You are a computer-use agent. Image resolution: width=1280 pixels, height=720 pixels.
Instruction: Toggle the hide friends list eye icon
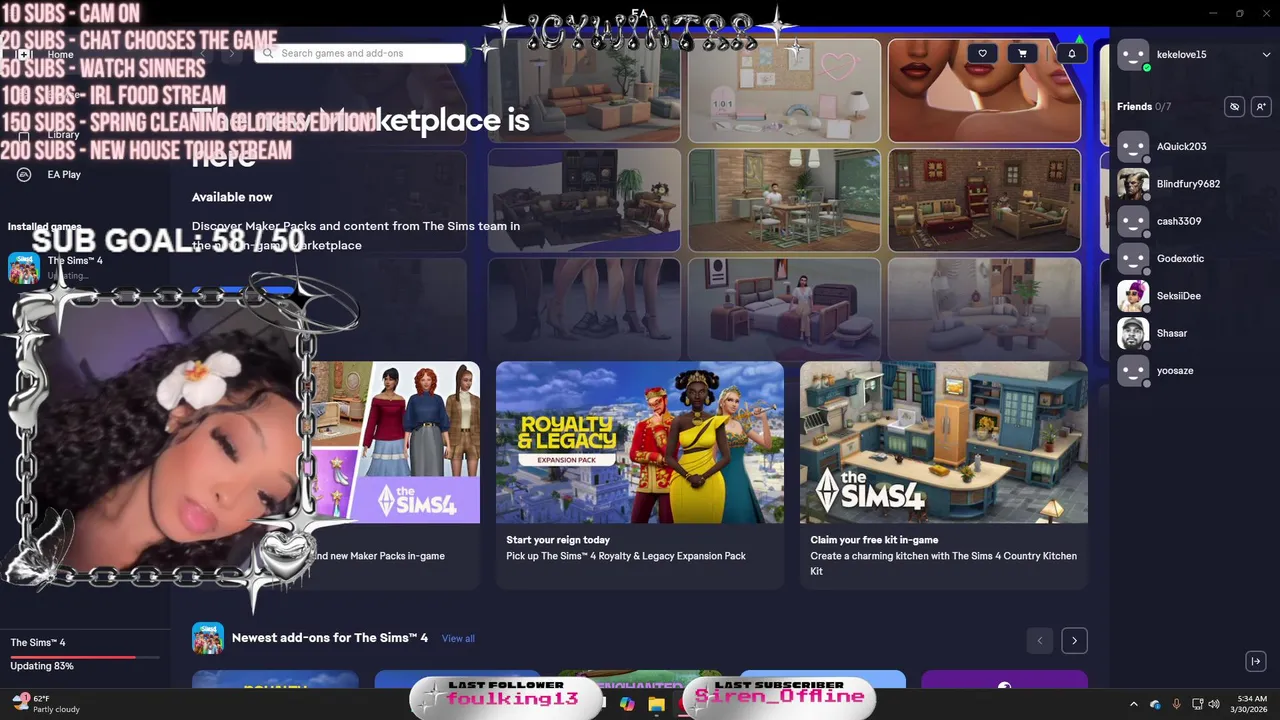tap(1235, 106)
